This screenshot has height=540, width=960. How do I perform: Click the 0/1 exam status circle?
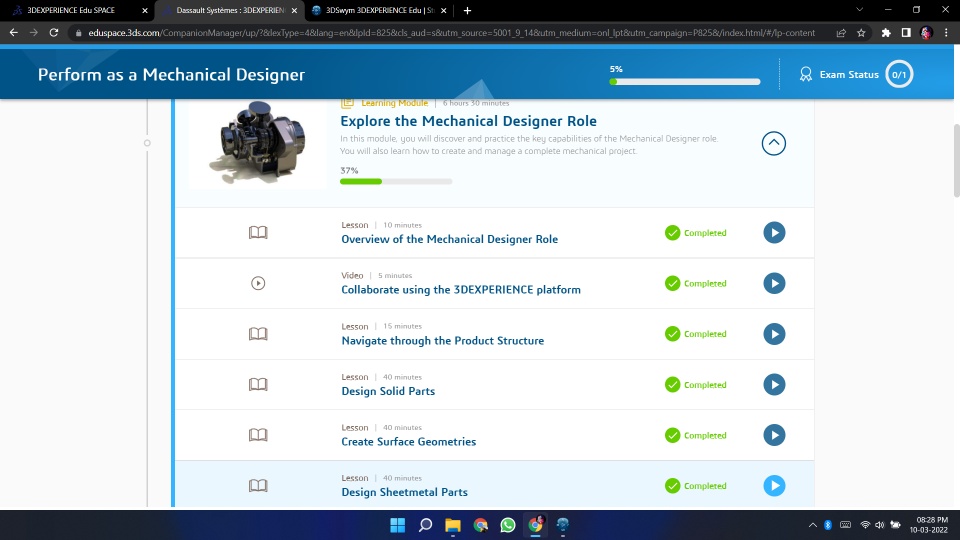pos(899,75)
